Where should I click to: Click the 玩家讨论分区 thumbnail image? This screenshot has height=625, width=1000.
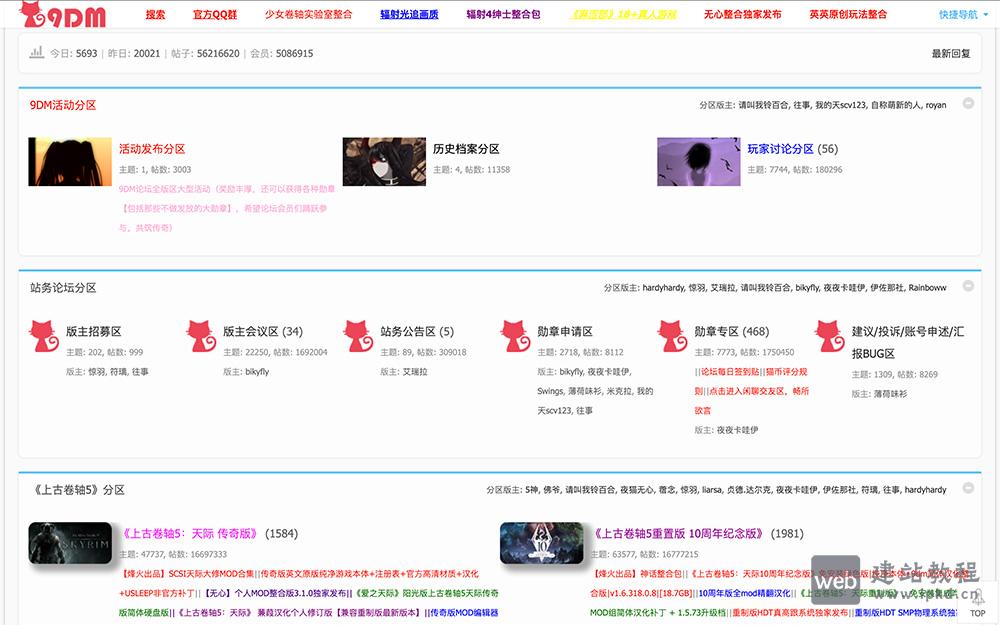point(698,161)
